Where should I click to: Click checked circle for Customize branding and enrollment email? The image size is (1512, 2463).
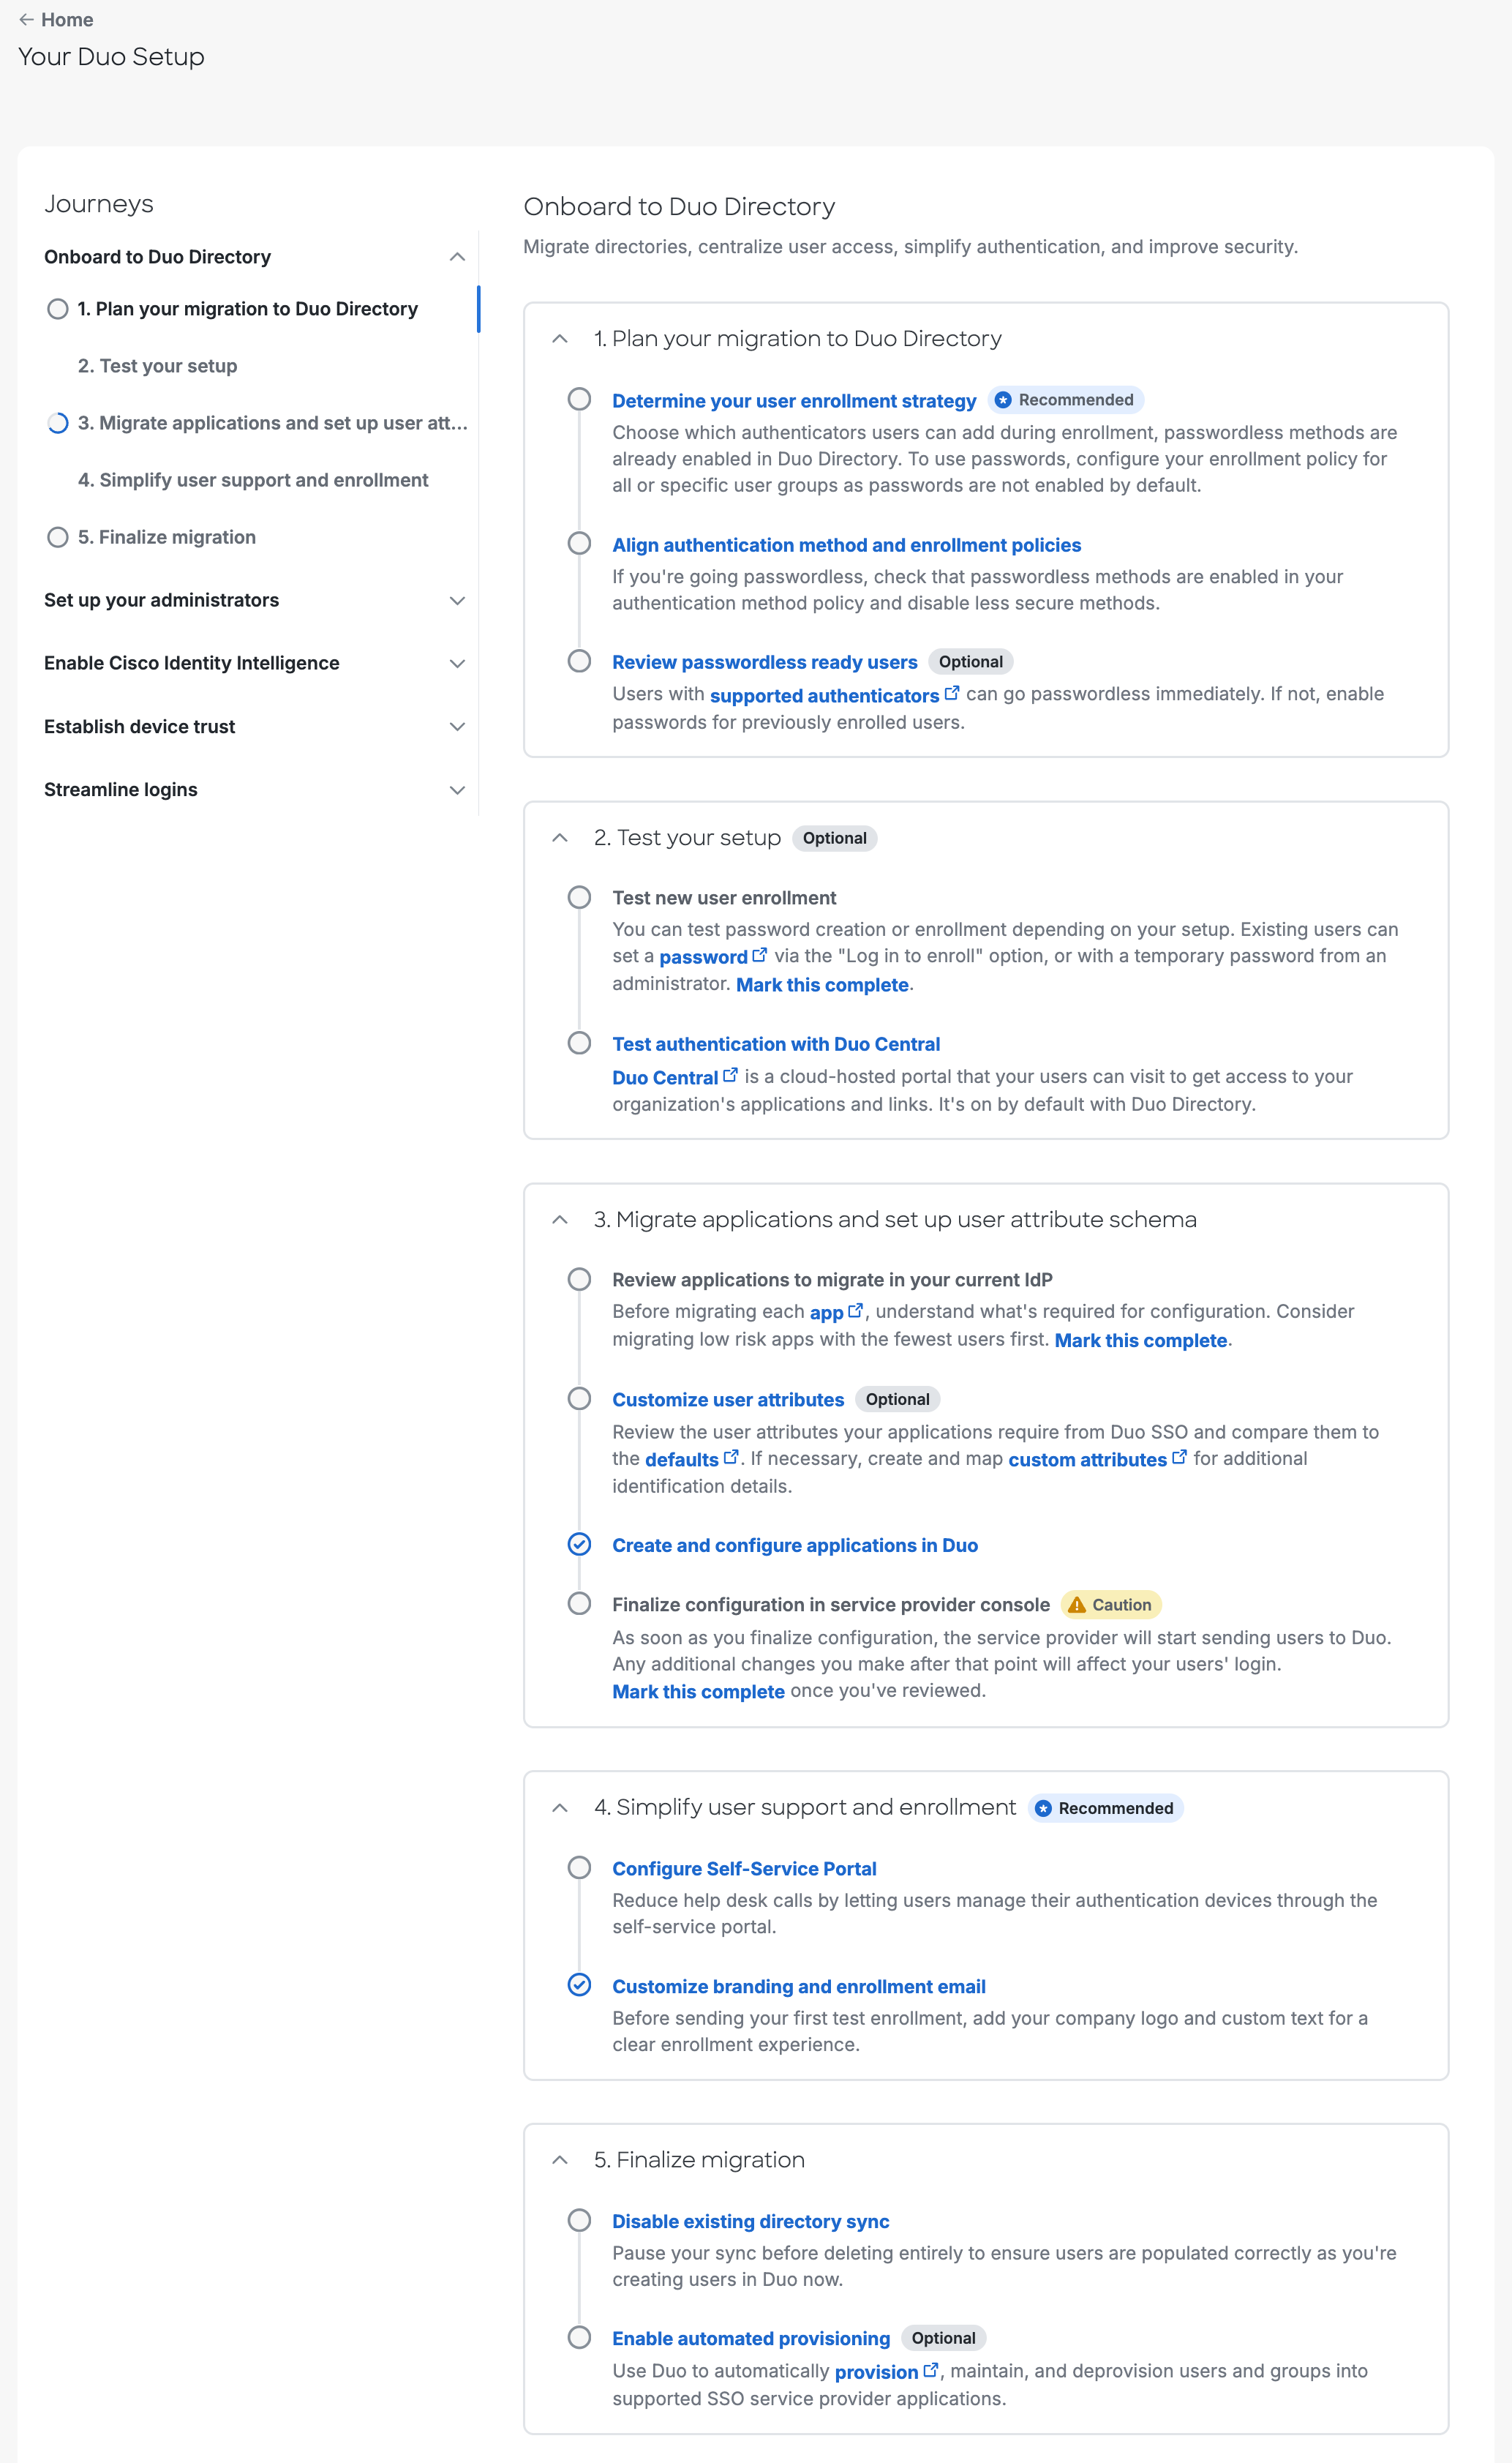pyautogui.click(x=579, y=1986)
